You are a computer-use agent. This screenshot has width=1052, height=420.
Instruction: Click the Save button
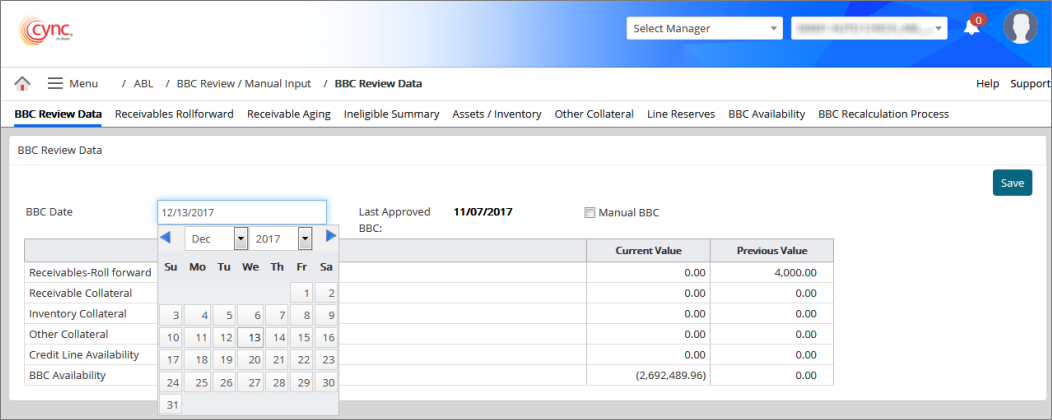tap(1012, 183)
